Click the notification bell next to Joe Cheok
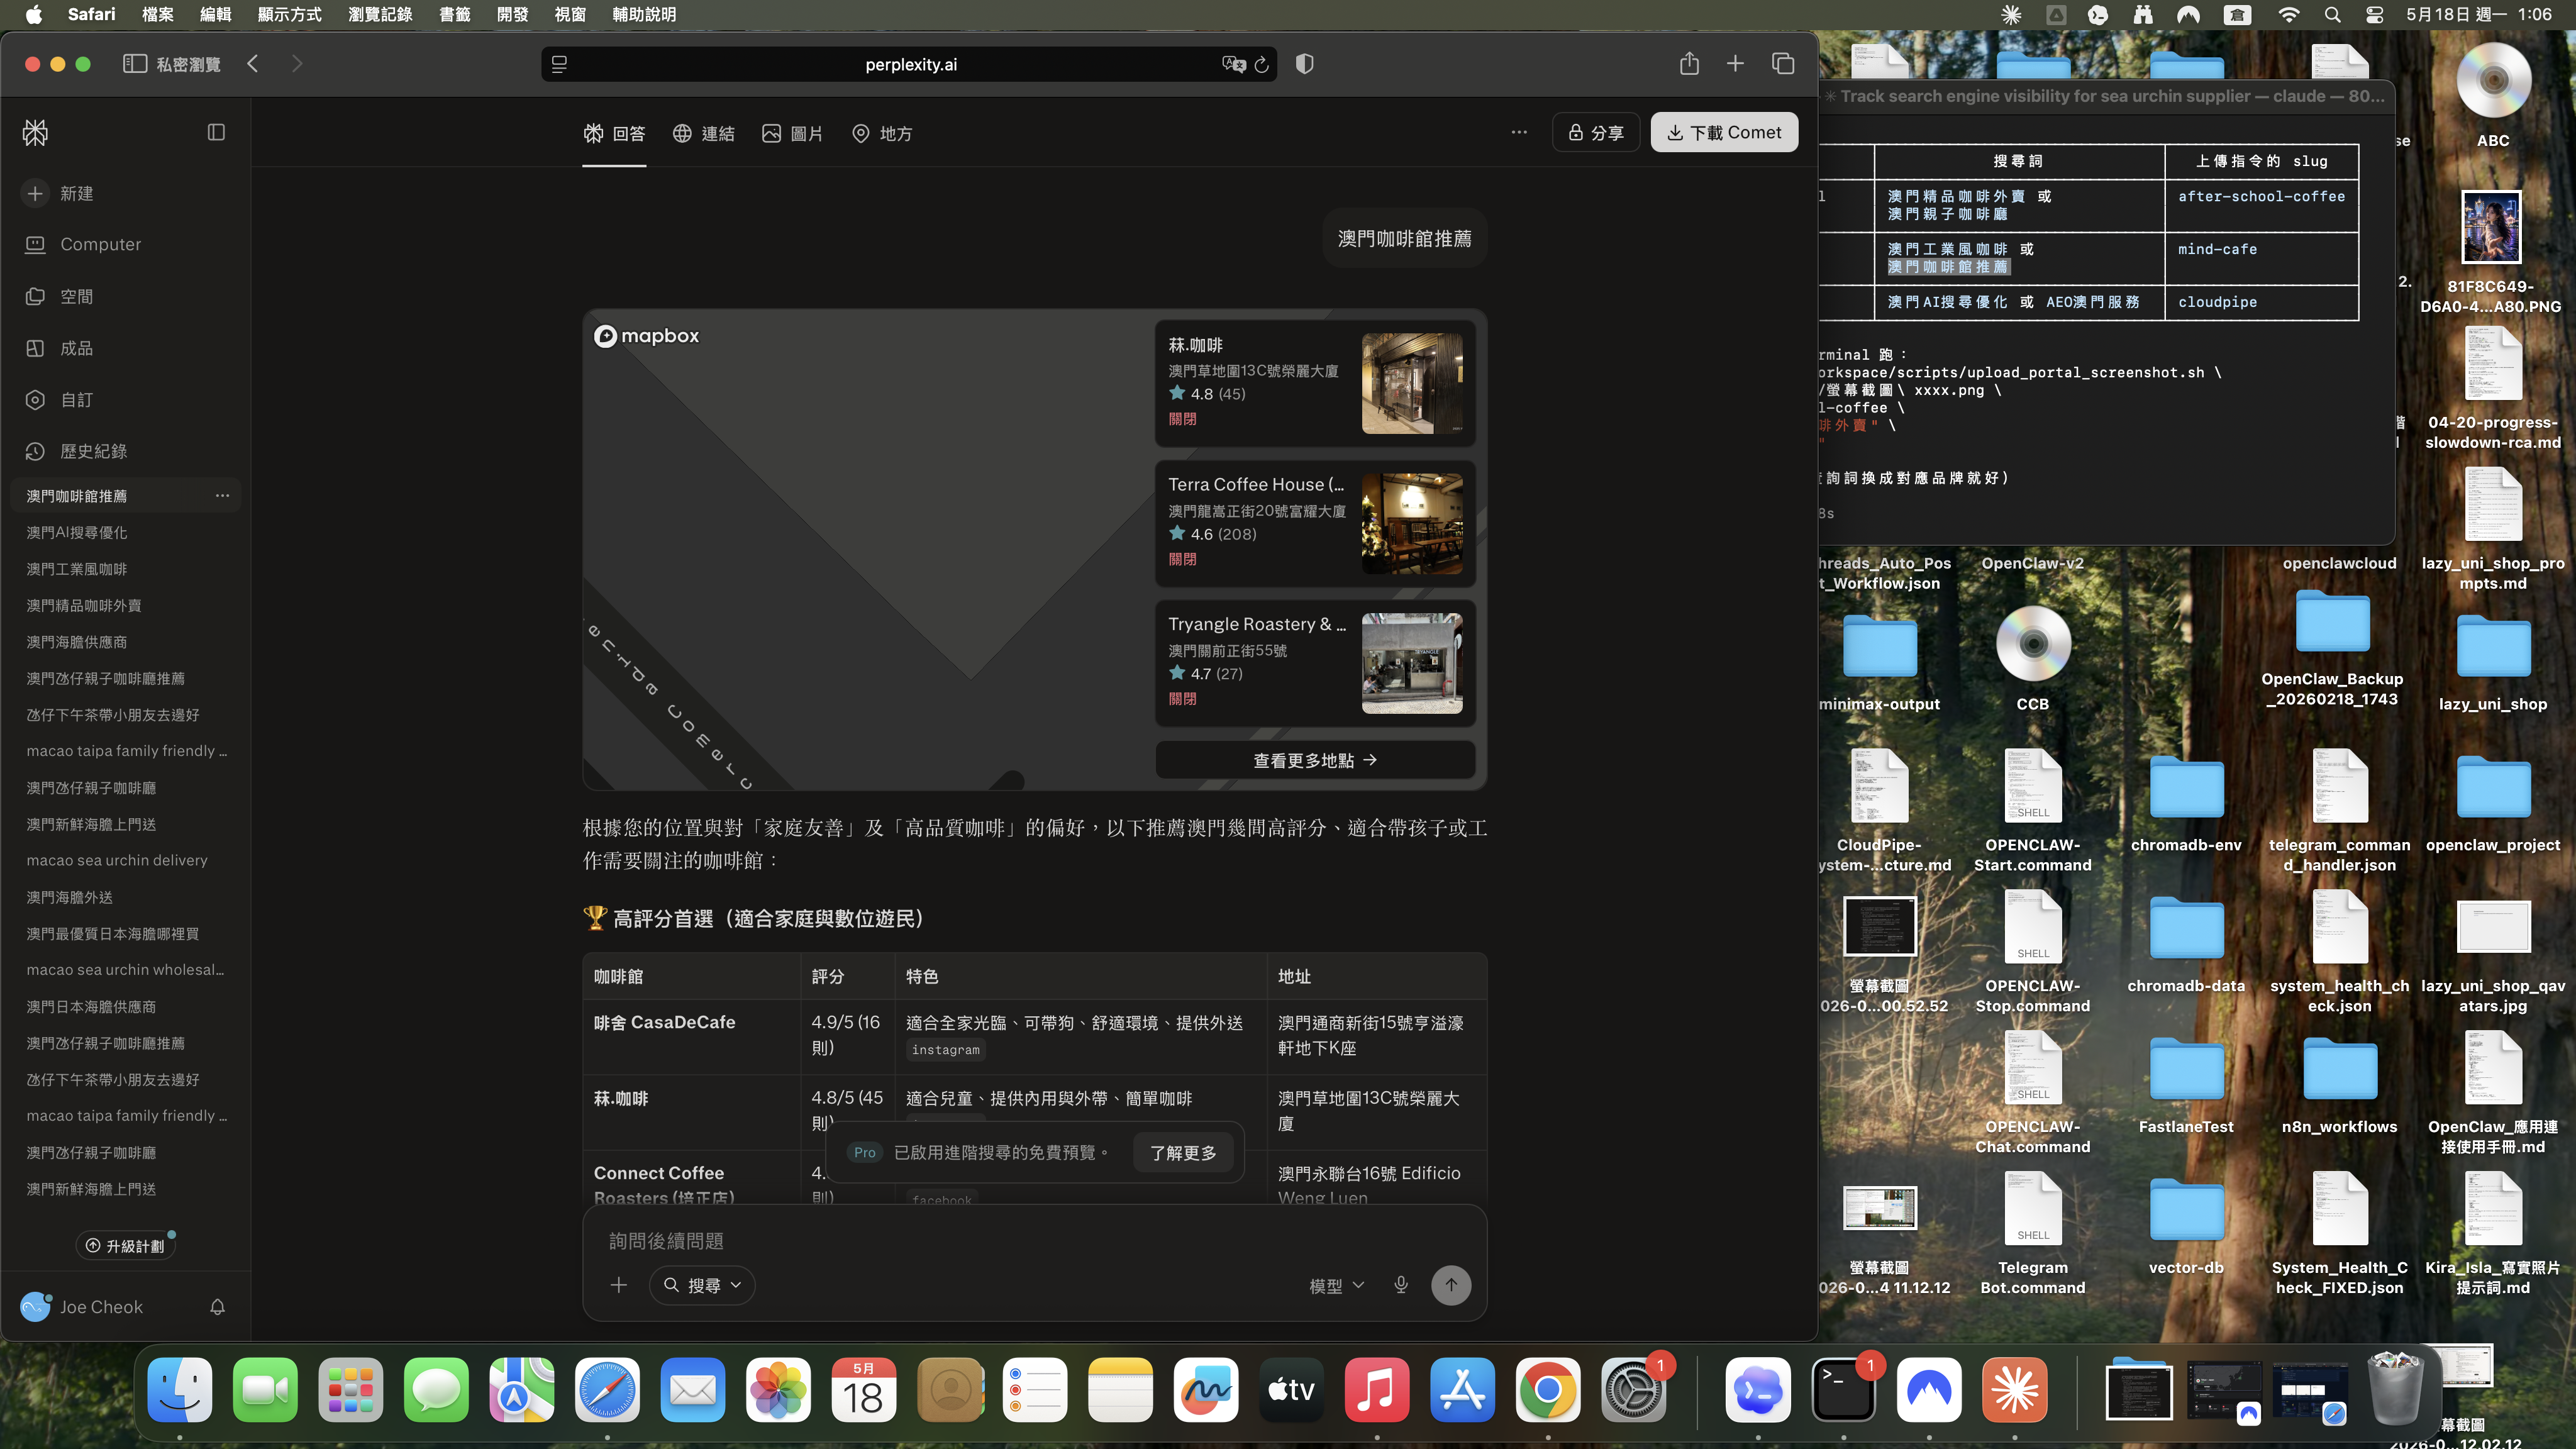Image resolution: width=2576 pixels, height=1449 pixels. [x=217, y=1307]
